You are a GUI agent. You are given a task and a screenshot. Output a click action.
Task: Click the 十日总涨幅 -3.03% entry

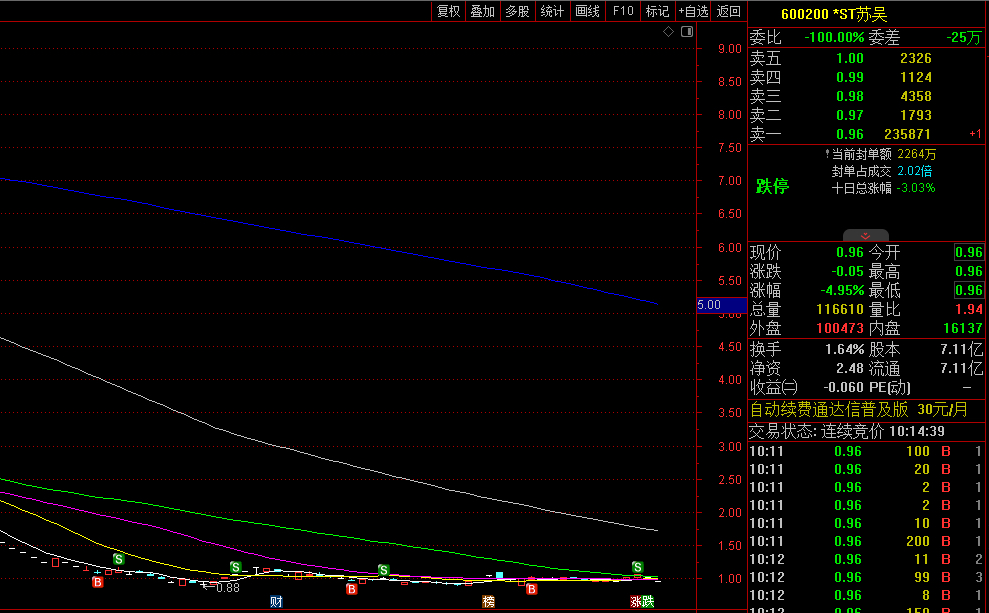(x=883, y=188)
